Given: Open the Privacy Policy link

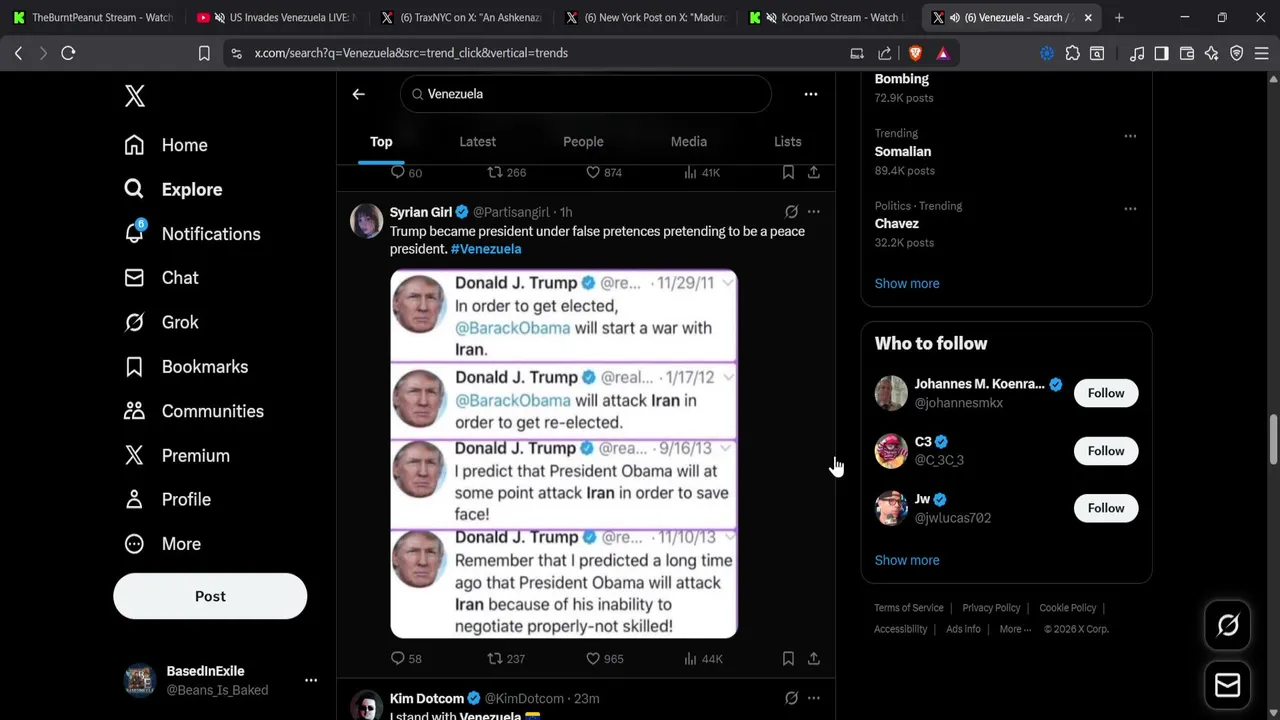Looking at the screenshot, I should (x=991, y=608).
